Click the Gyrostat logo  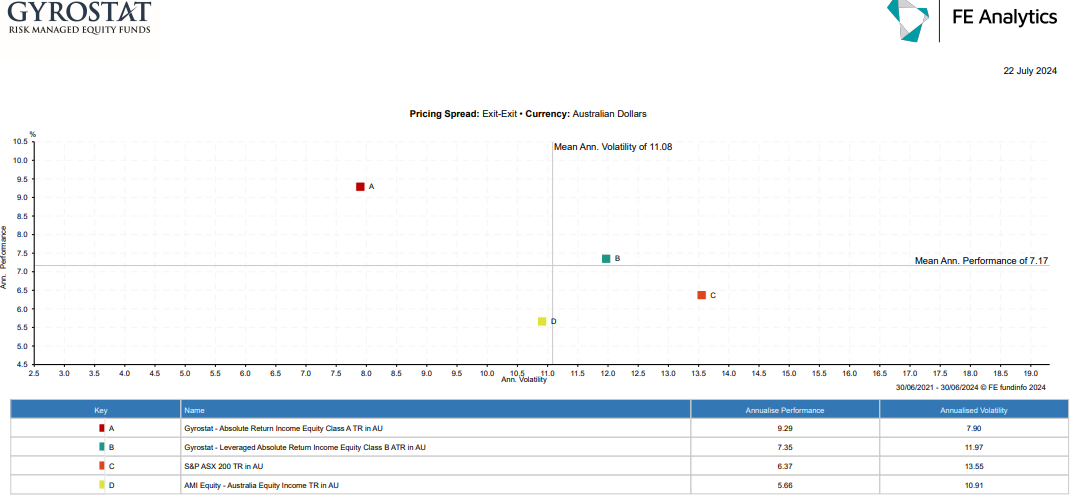pos(78,16)
